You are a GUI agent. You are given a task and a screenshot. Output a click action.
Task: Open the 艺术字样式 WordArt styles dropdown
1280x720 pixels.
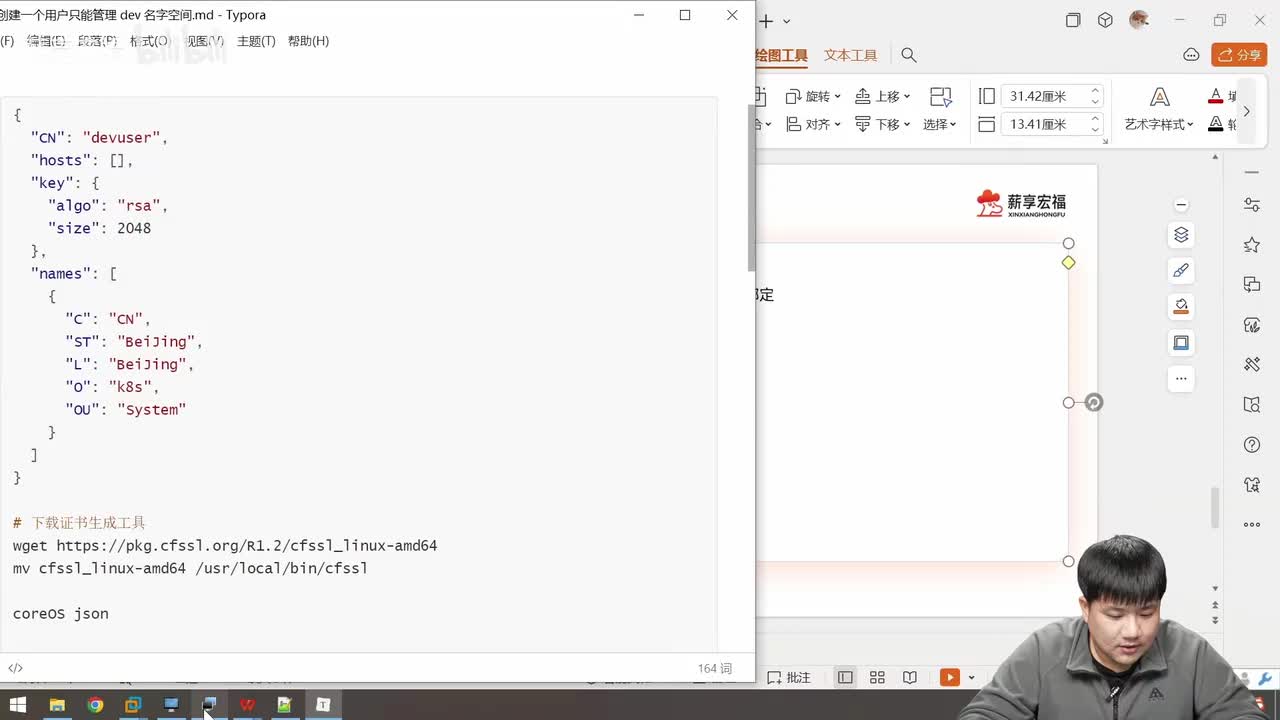1159,124
